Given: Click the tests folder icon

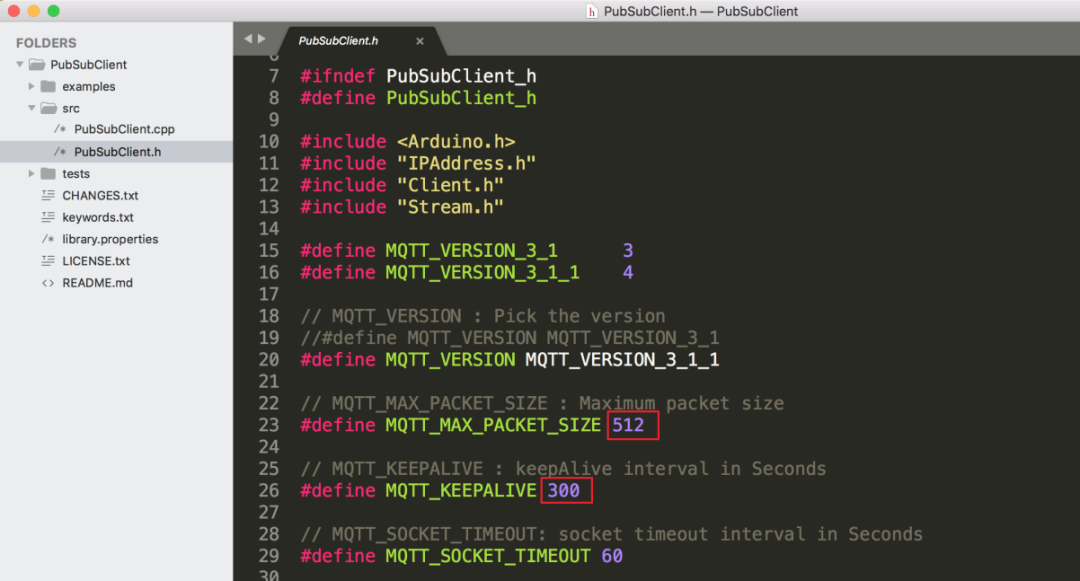Looking at the screenshot, I should pos(48,173).
